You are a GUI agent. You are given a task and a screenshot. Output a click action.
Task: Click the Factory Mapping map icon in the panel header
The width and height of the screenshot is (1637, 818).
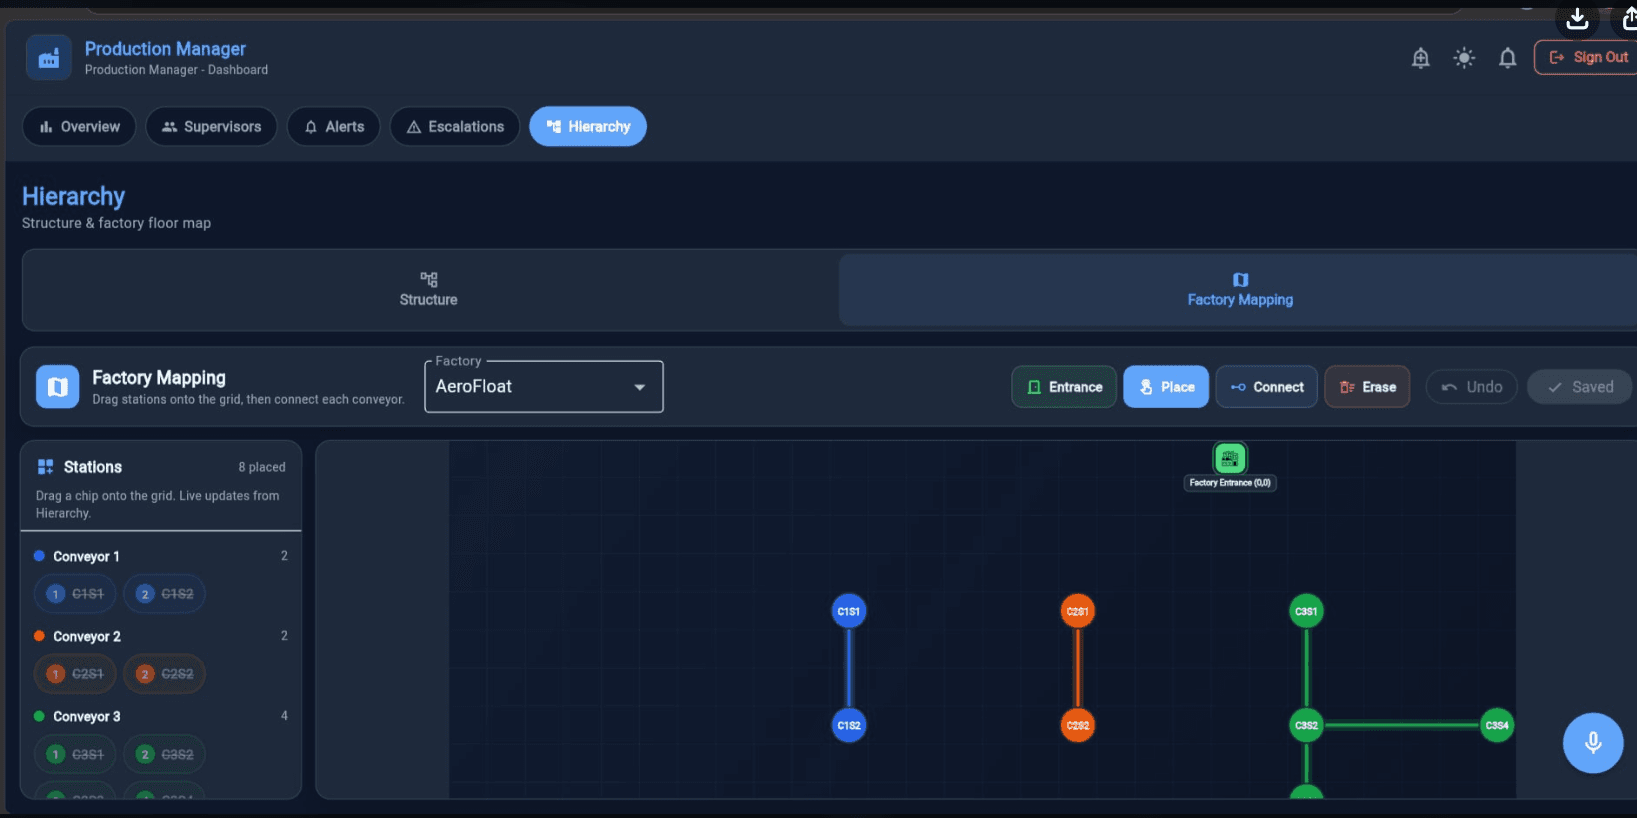[58, 387]
